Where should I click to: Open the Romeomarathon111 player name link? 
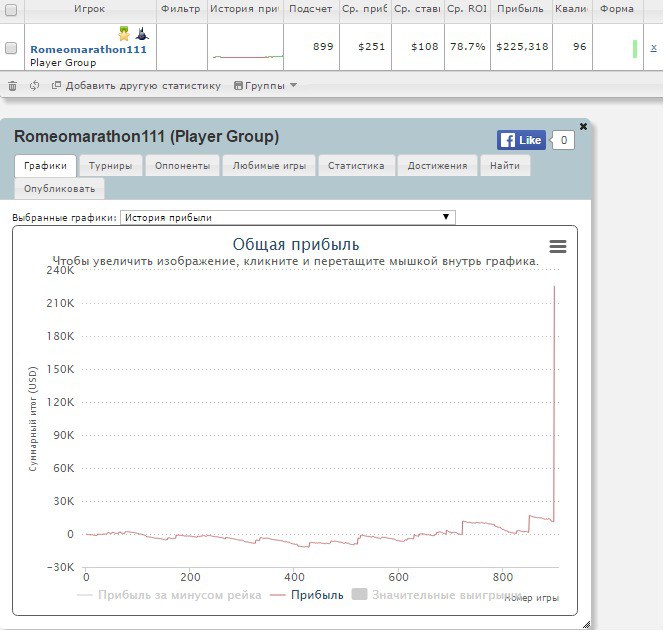click(x=88, y=49)
